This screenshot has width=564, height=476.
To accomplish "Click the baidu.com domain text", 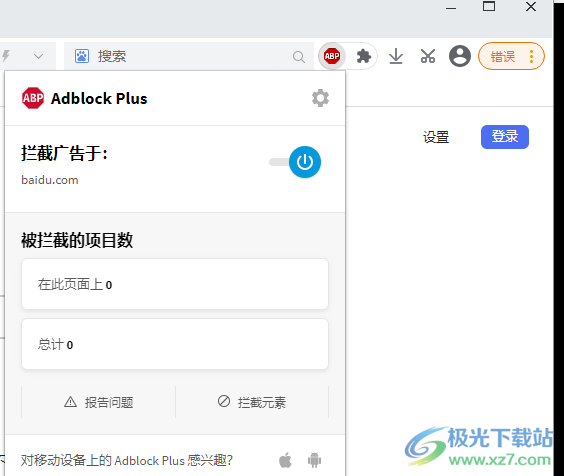I will [50, 180].
